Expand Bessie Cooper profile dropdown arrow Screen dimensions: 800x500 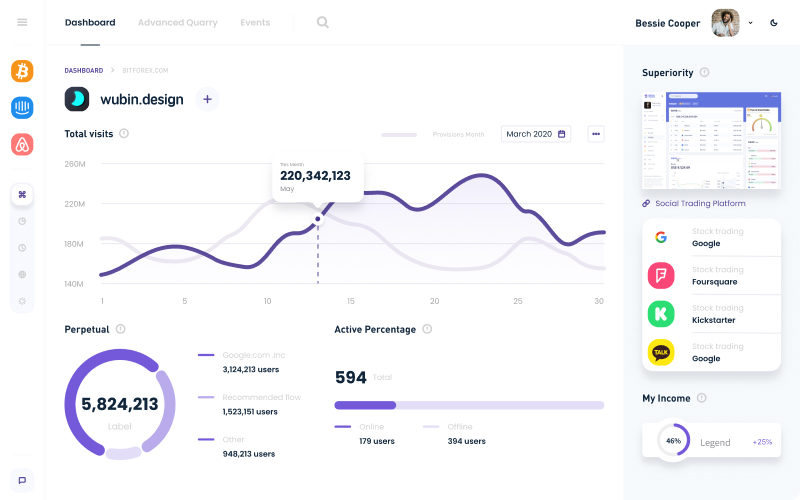pyautogui.click(x=750, y=23)
